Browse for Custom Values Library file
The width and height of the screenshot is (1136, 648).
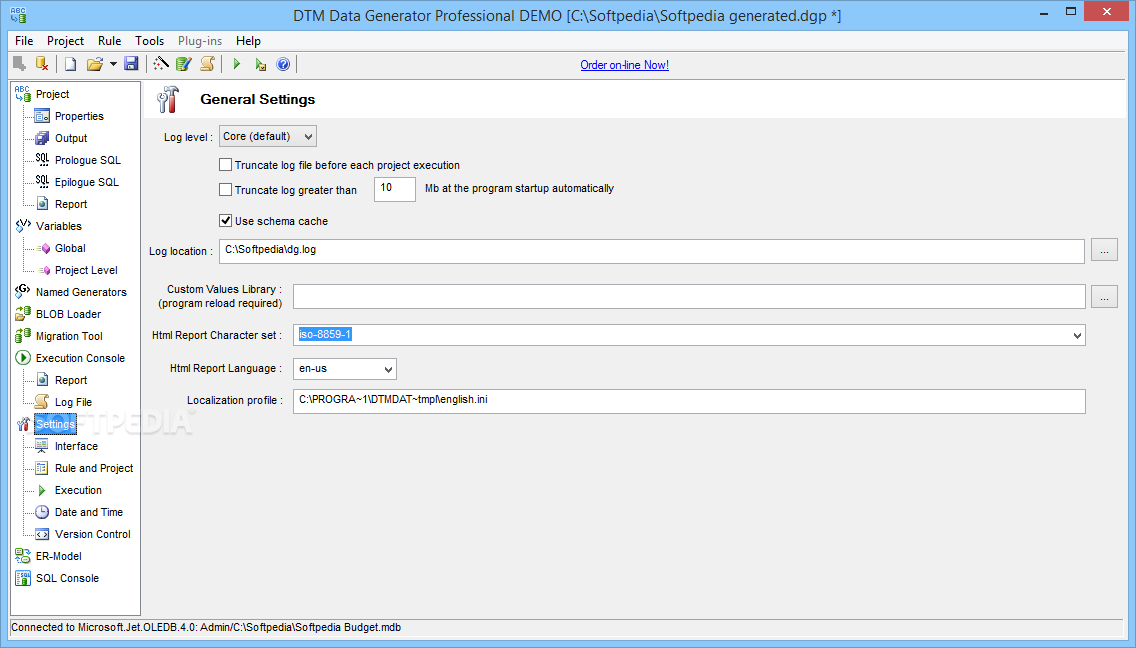pos(1104,296)
